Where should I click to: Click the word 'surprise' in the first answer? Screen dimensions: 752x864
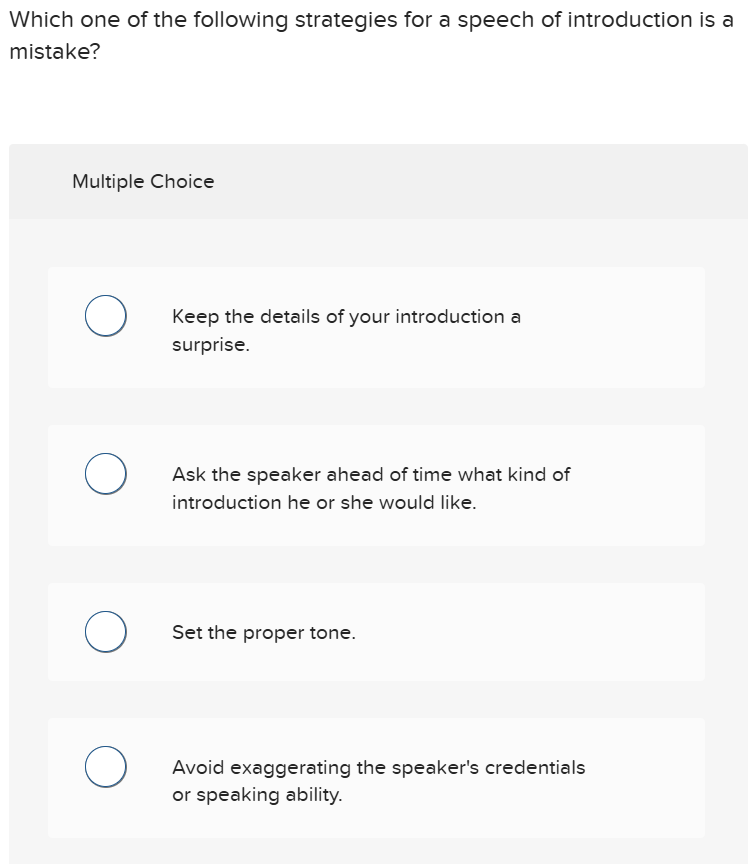(x=211, y=344)
